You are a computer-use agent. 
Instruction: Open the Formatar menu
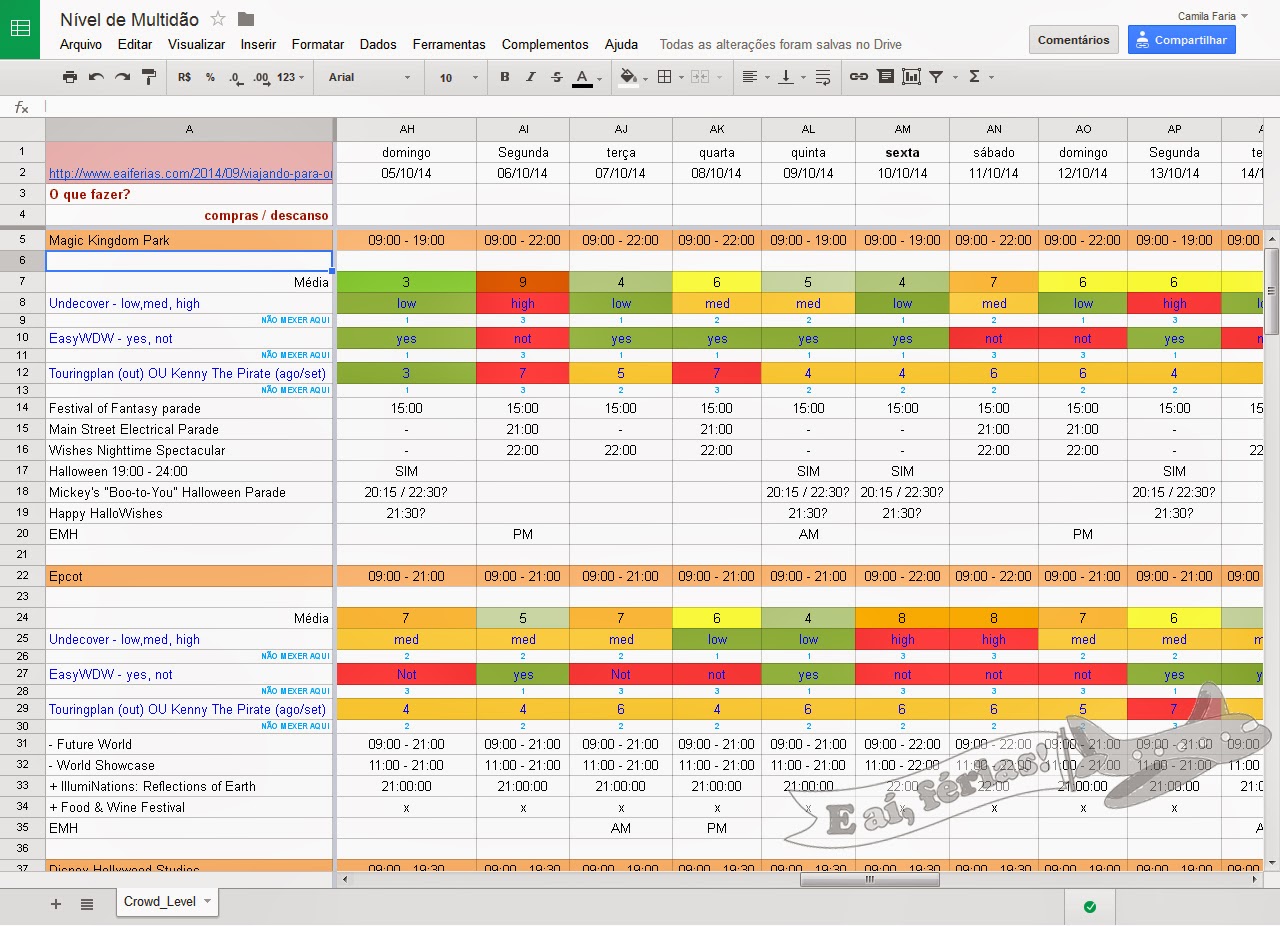[318, 44]
